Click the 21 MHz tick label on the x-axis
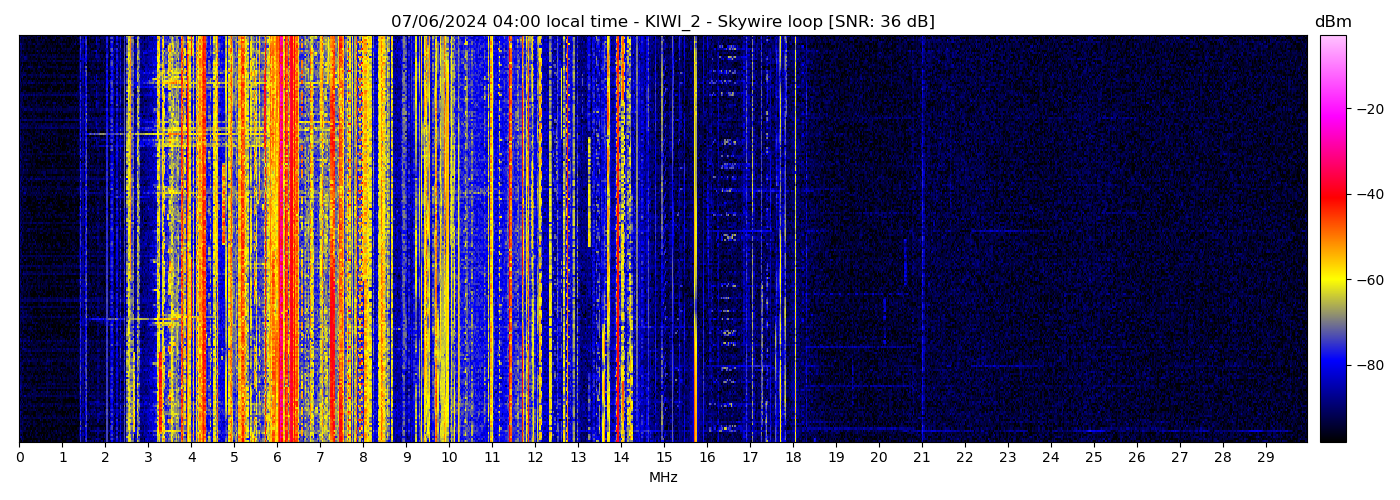The height and width of the screenshot is (500, 1400). [921, 457]
